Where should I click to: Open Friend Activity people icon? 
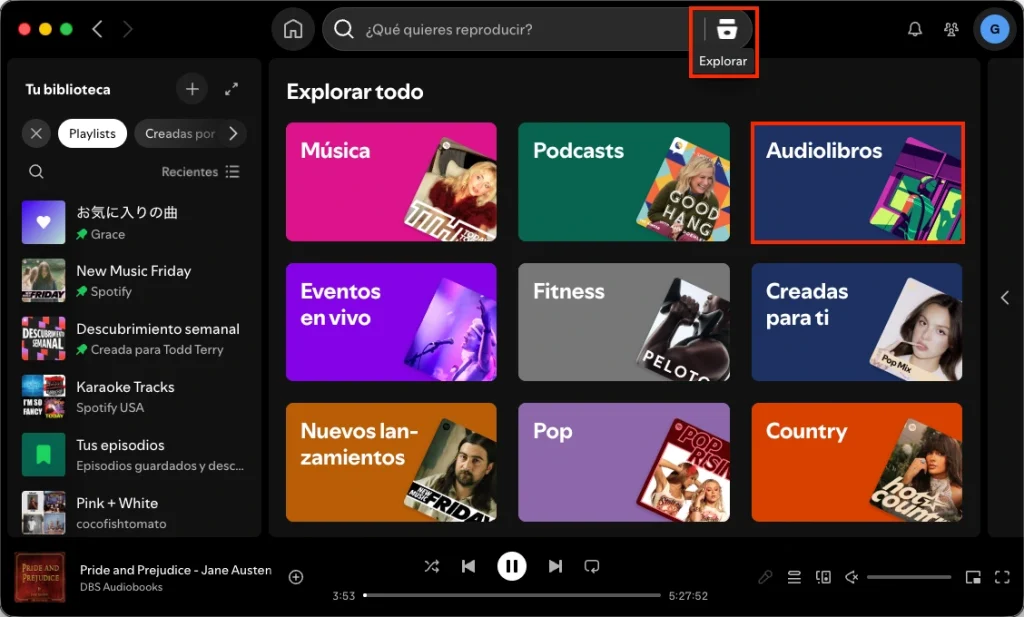951,29
